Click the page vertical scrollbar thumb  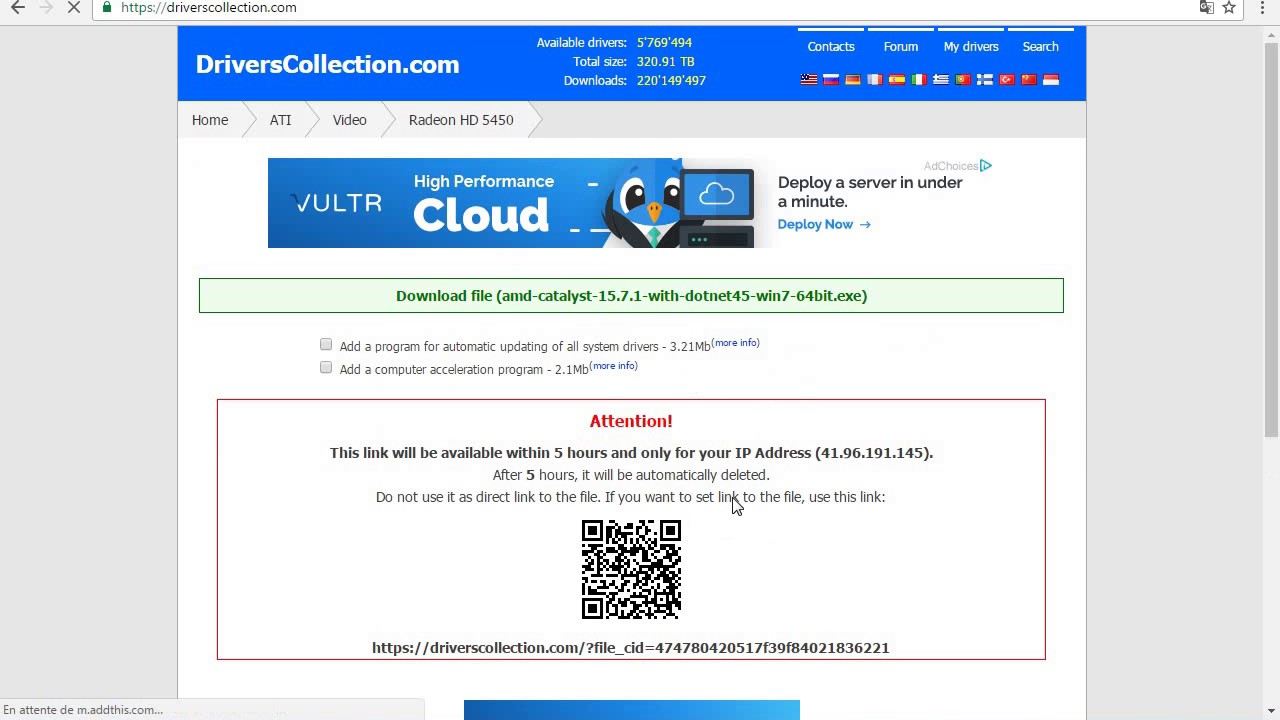pos(1271,240)
